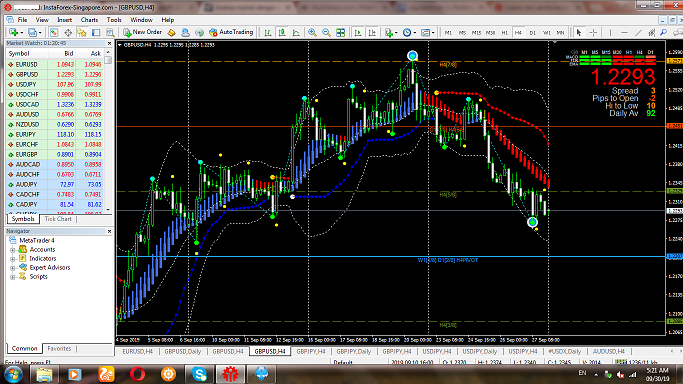Switch timeframe to H1

coord(504,33)
